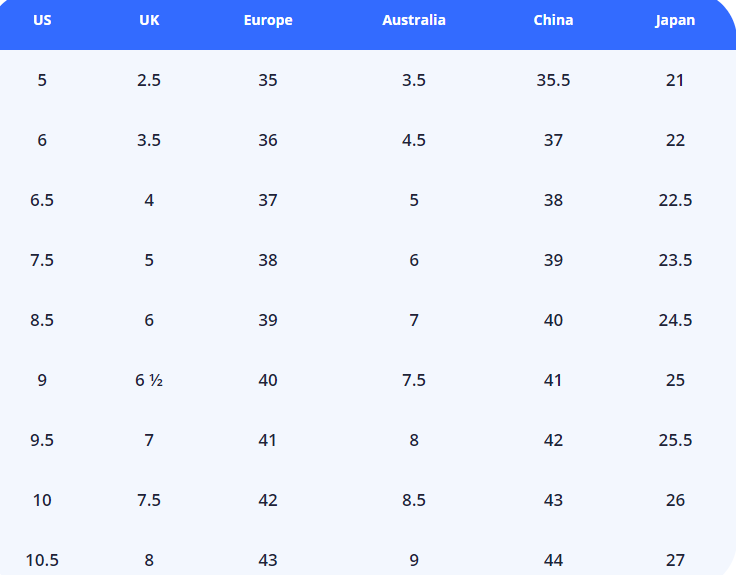Click Japan size 24.5 cell
The width and height of the screenshot is (736, 575).
point(675,320)
